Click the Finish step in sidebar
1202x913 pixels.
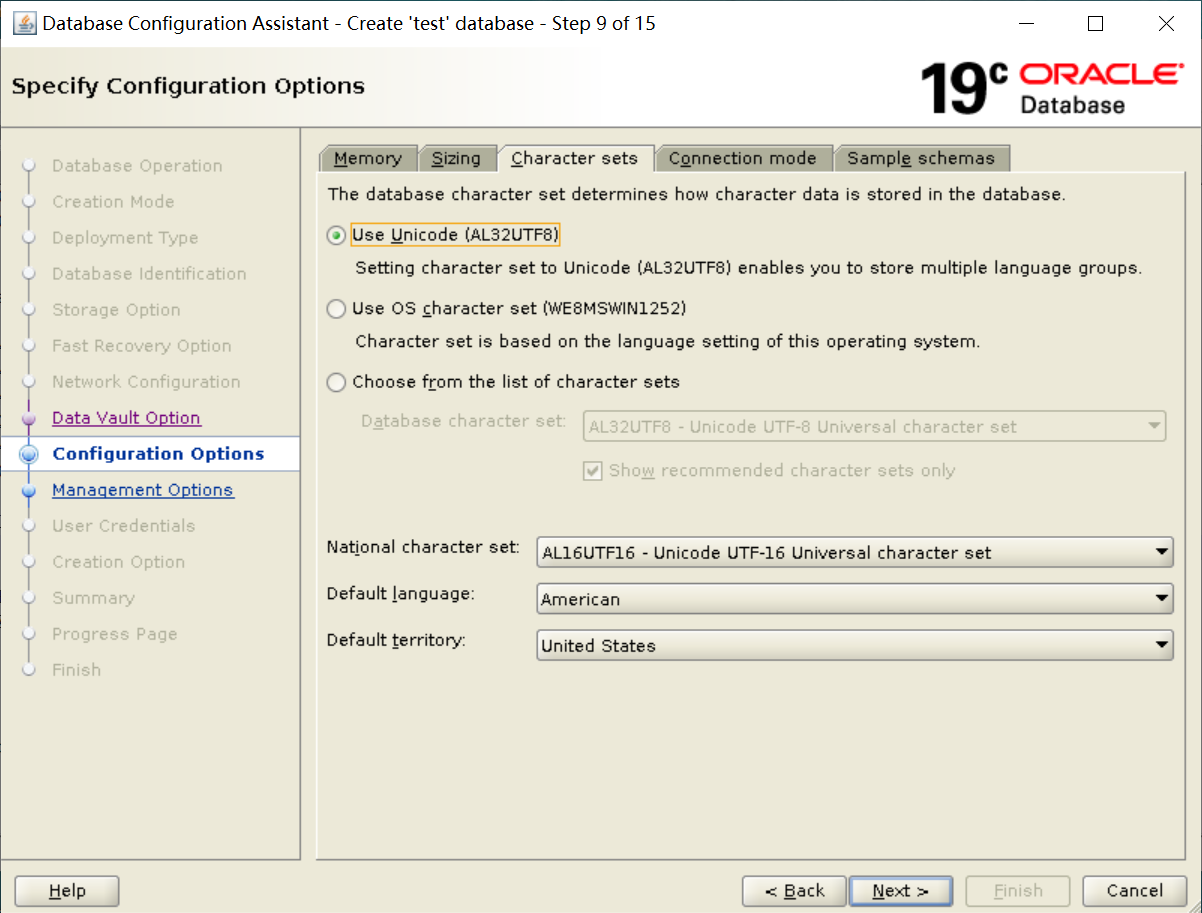76,670
